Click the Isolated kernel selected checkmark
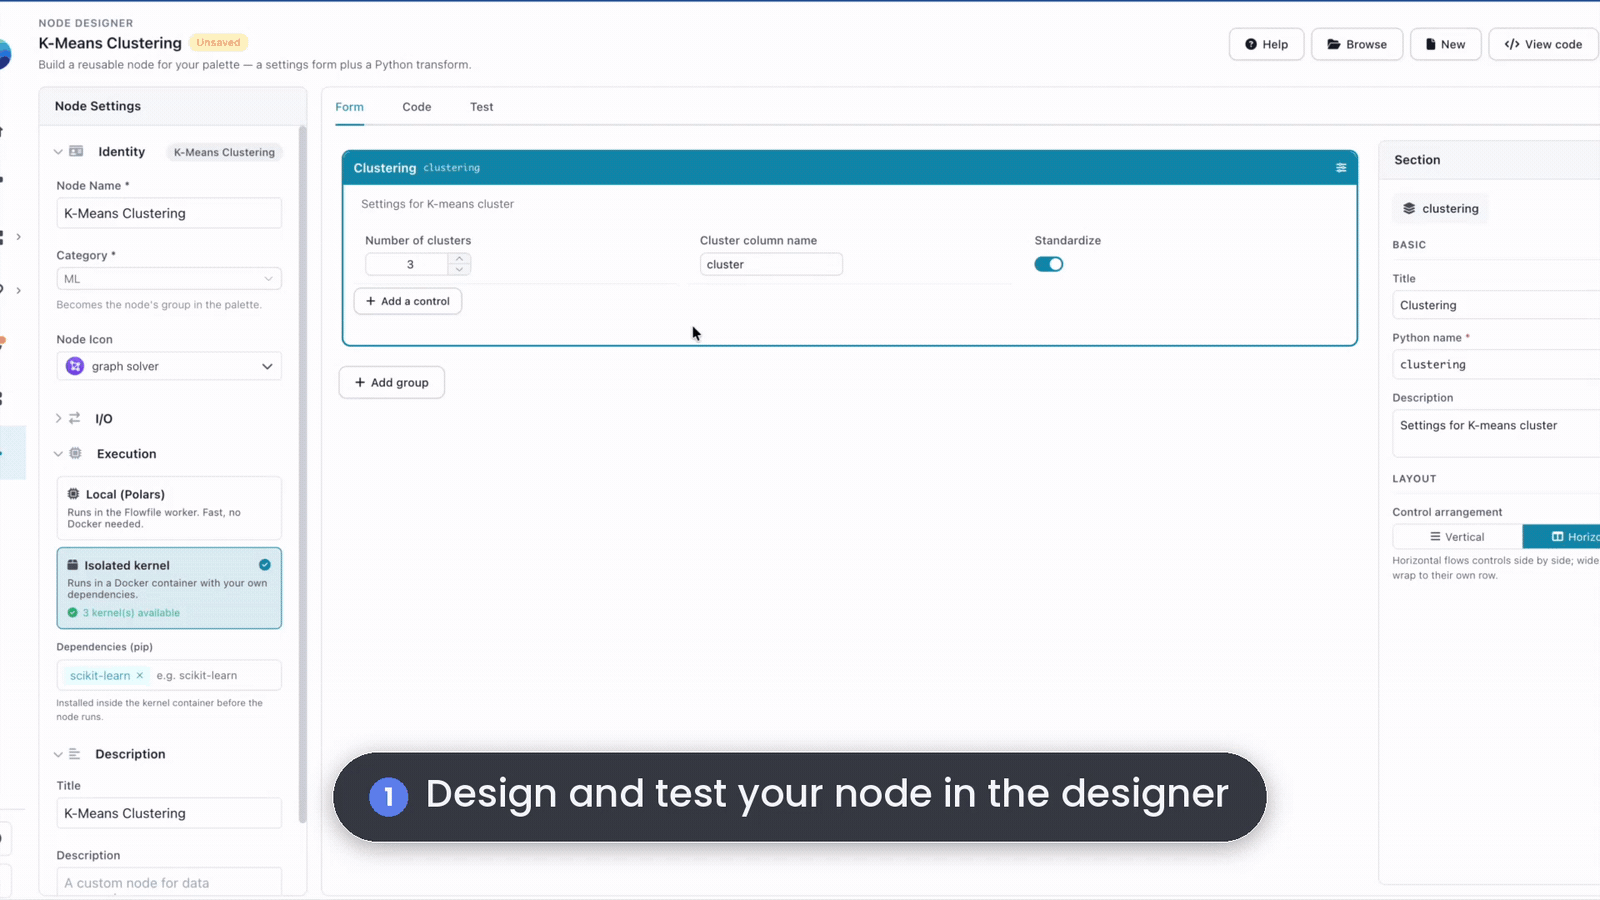 [x=265, y=565]
